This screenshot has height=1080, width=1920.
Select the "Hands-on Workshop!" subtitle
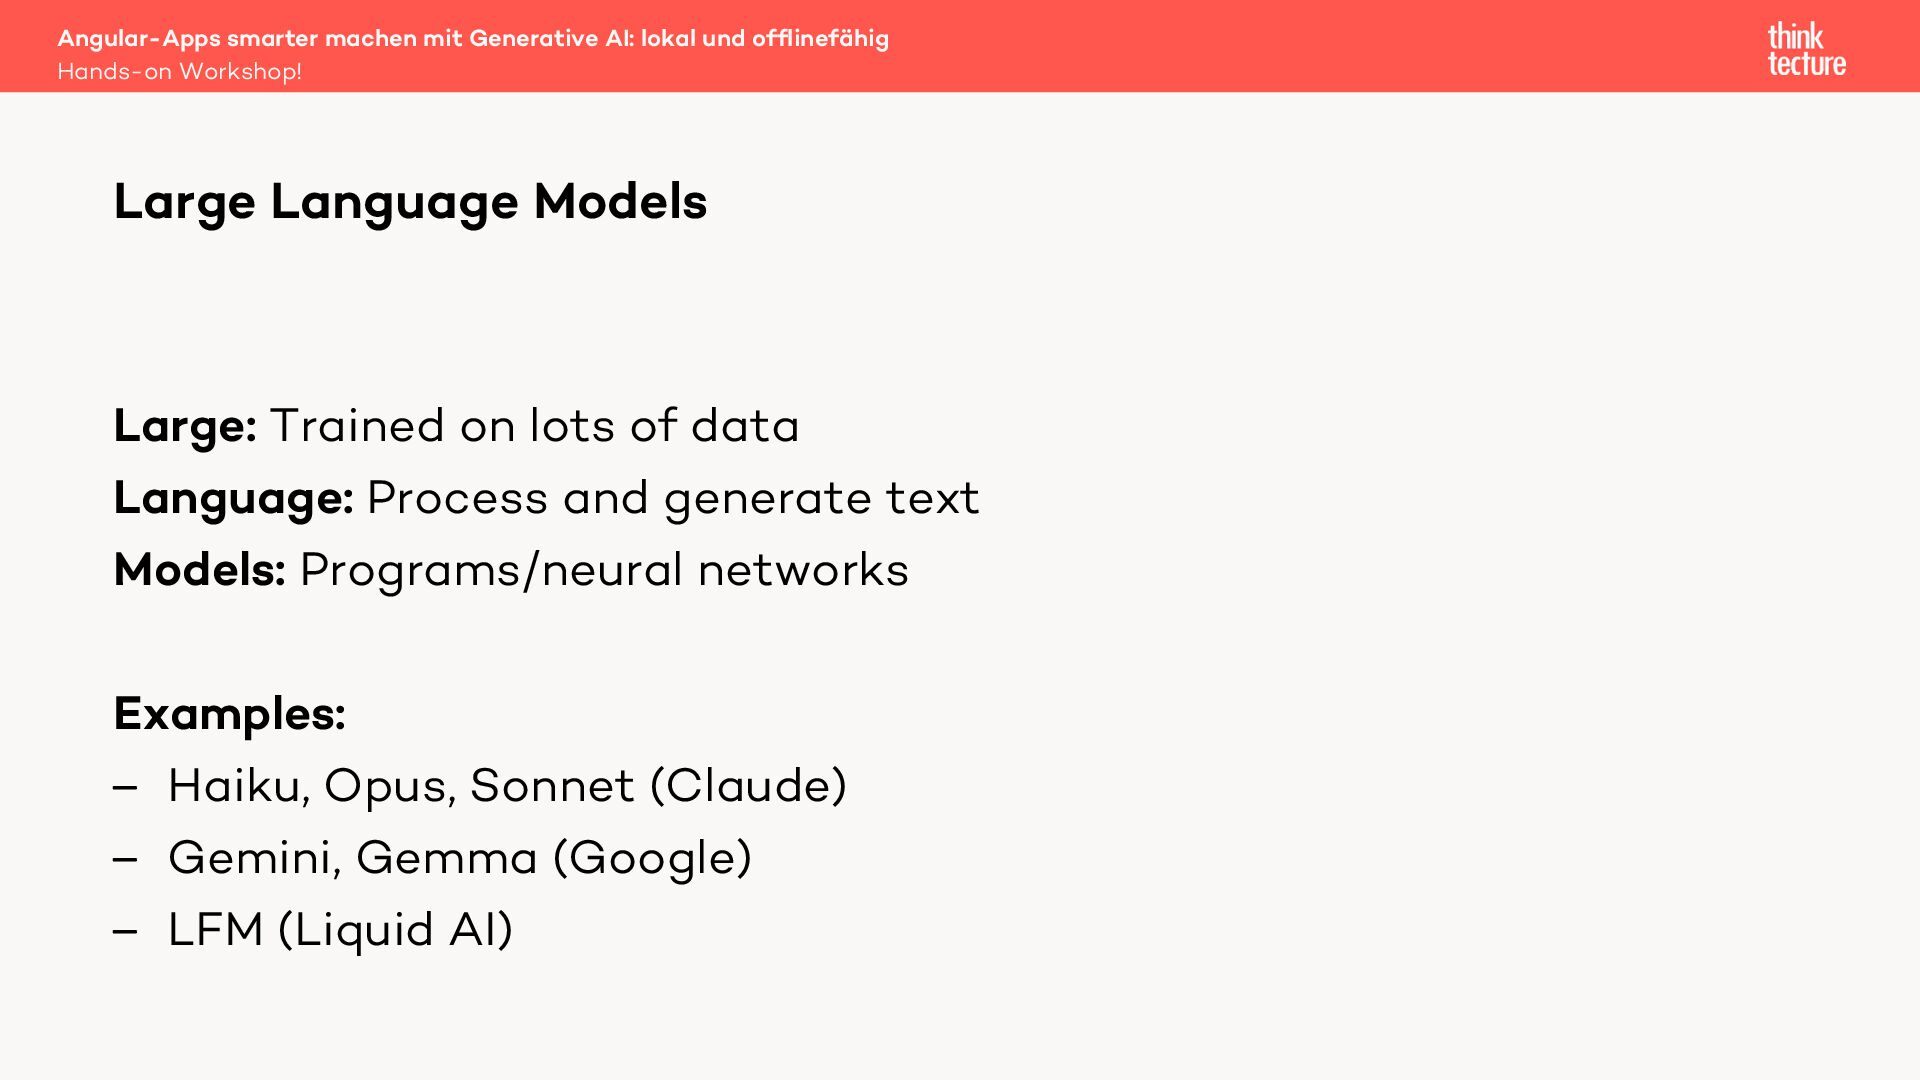click(x=179, y=72)
